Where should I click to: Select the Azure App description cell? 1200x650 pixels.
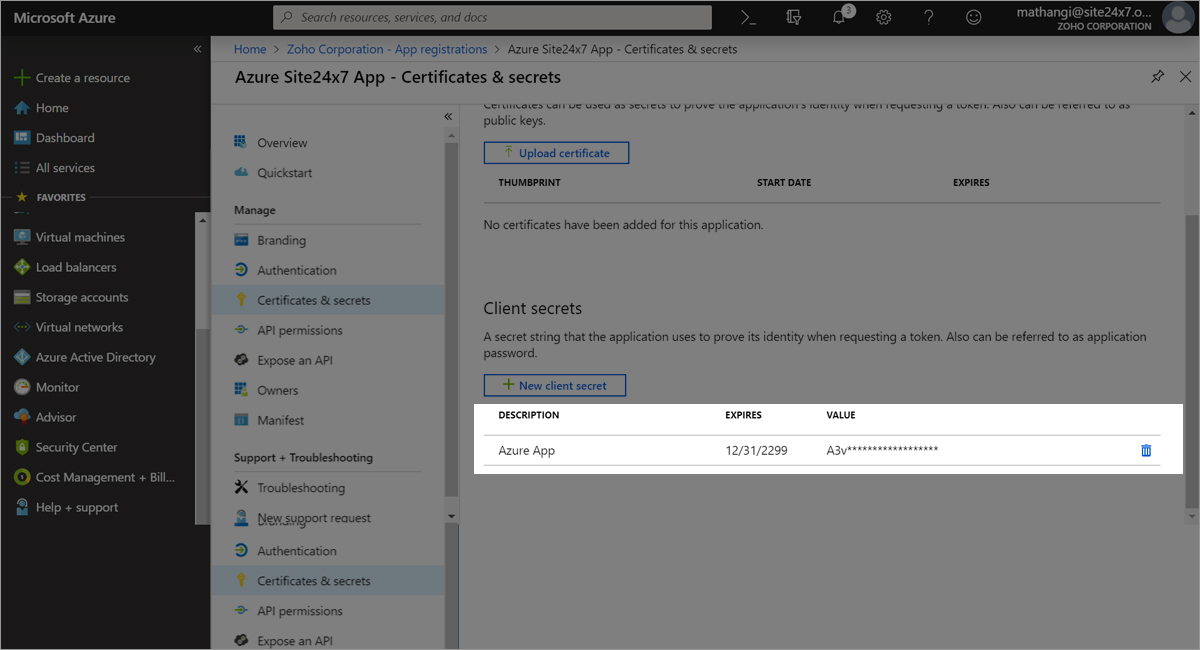point(527,451)
